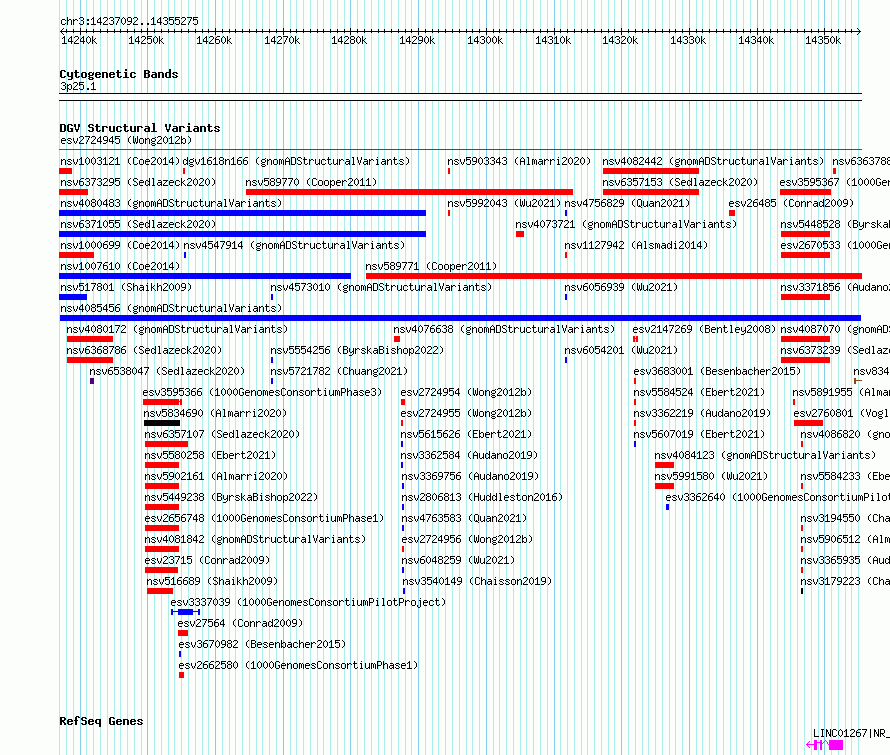The height and width of the screenshot is (755, 890).
Task: Click nsv6357107 (Sedlazeck2020) label
Action: pyautogui.click(x=222, y=434)
